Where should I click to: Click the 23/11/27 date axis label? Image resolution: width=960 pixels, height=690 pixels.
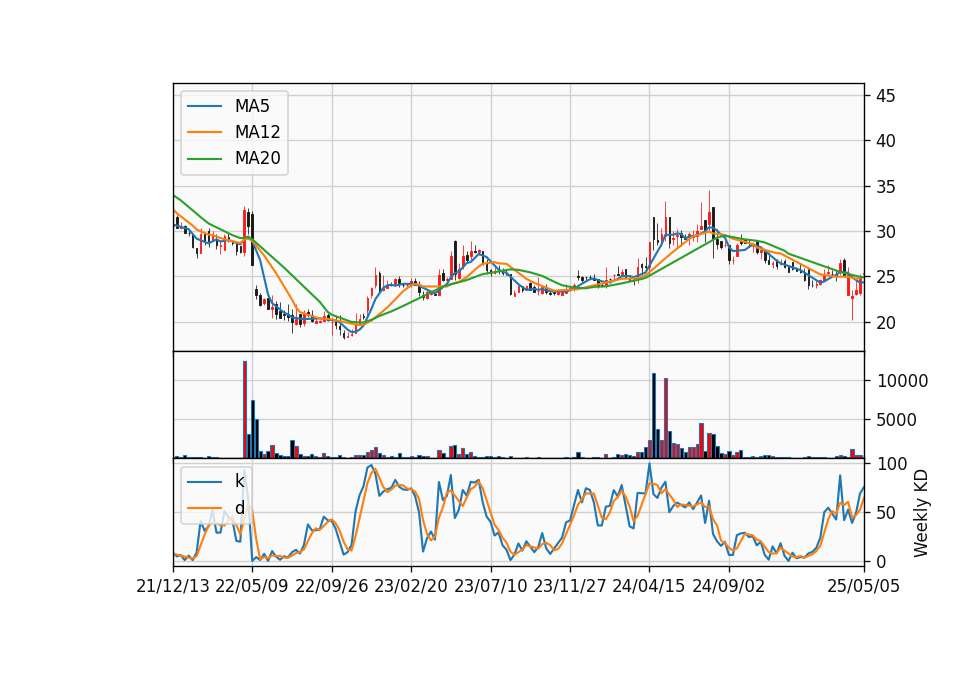(569, 586)
